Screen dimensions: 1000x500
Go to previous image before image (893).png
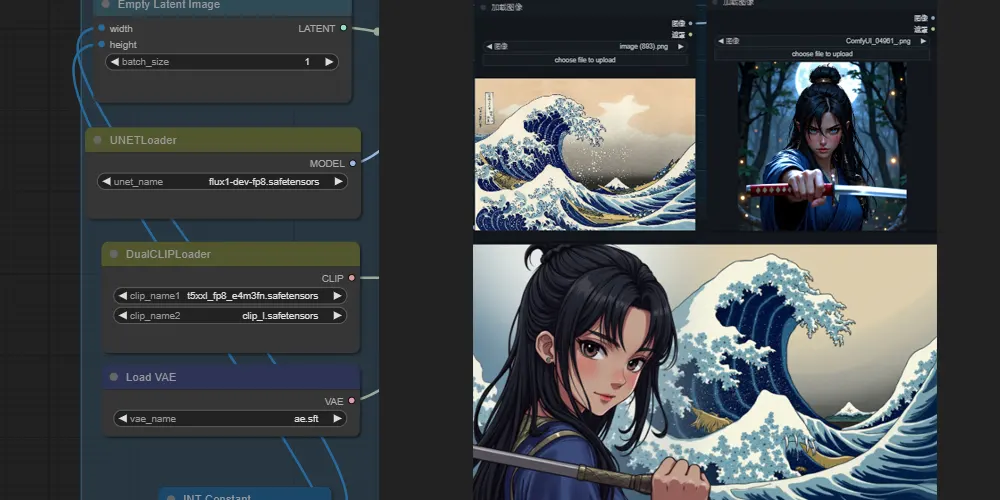pyautogui.click(x=489, y=47)
